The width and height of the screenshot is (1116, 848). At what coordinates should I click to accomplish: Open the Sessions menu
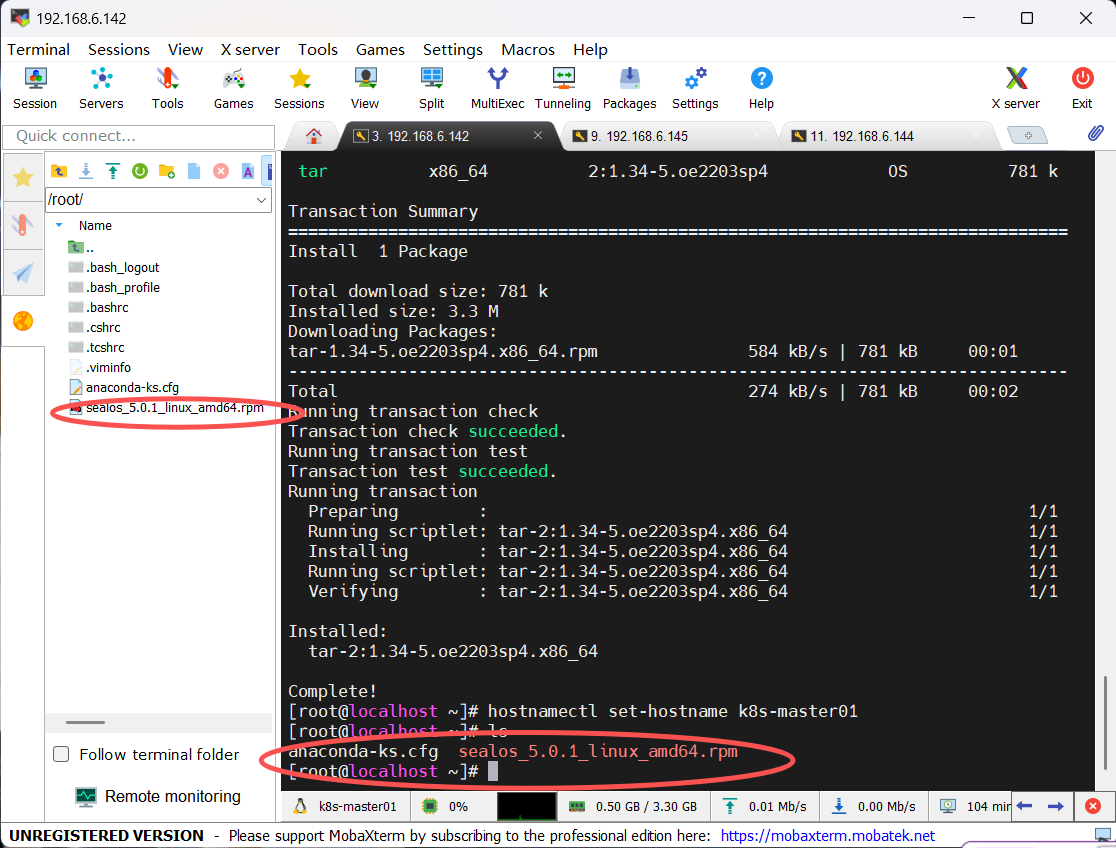(119, 50)
